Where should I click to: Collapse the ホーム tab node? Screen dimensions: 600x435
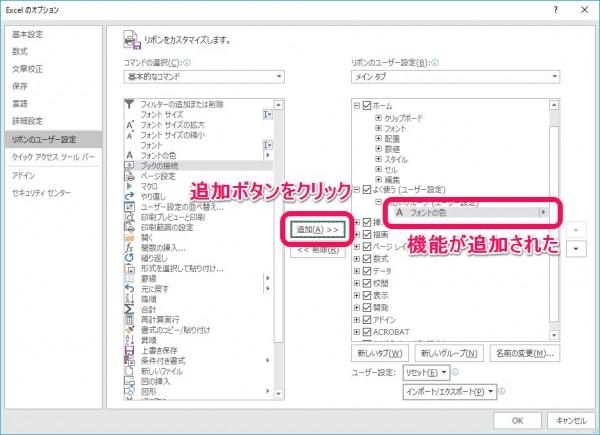pos(357,105)
